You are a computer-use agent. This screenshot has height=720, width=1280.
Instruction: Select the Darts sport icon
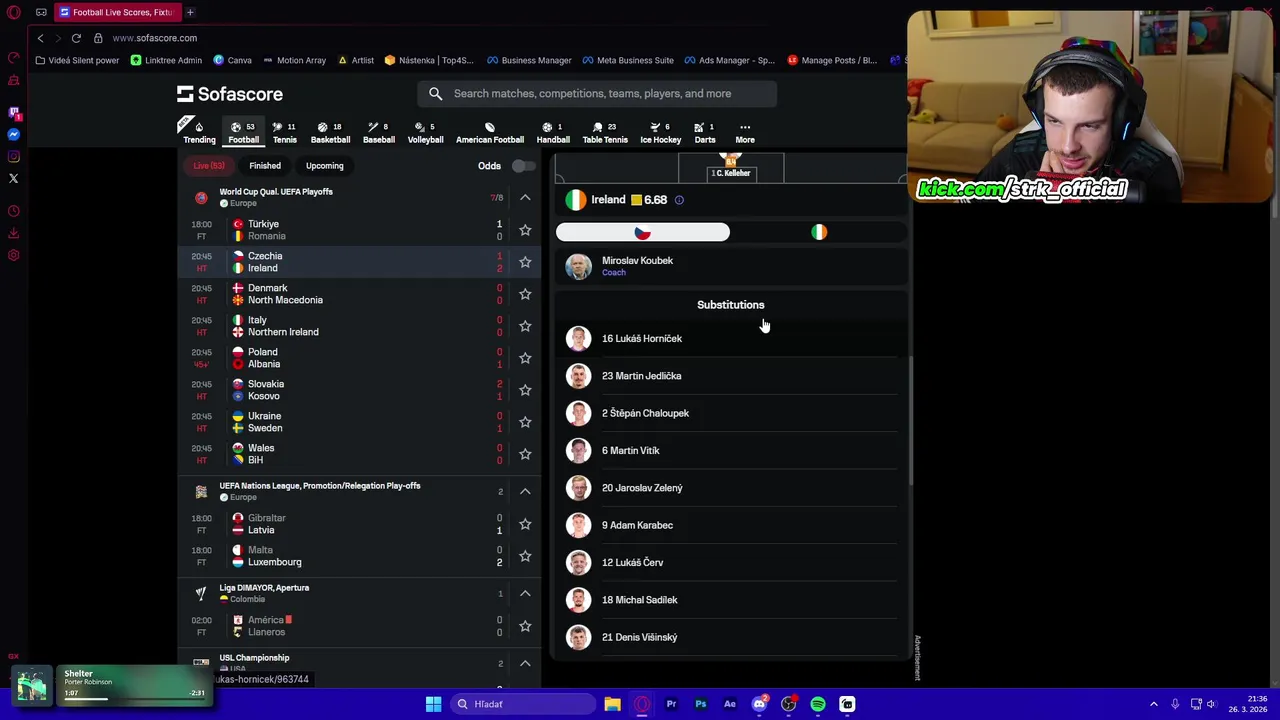[x=705, y=132]
